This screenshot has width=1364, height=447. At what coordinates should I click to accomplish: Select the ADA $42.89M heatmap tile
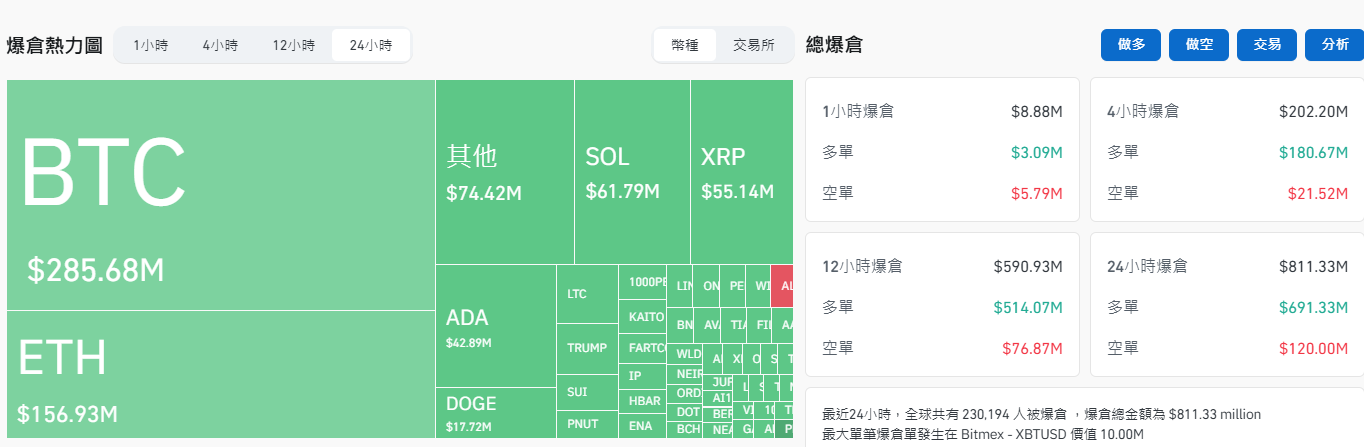point(496,326)
